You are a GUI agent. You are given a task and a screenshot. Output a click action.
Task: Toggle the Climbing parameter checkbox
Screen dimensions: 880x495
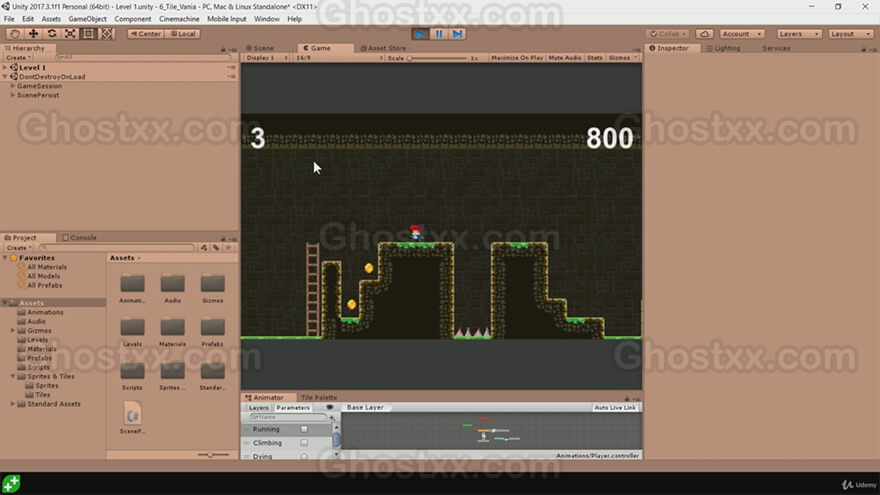click(x=304, y=443)
